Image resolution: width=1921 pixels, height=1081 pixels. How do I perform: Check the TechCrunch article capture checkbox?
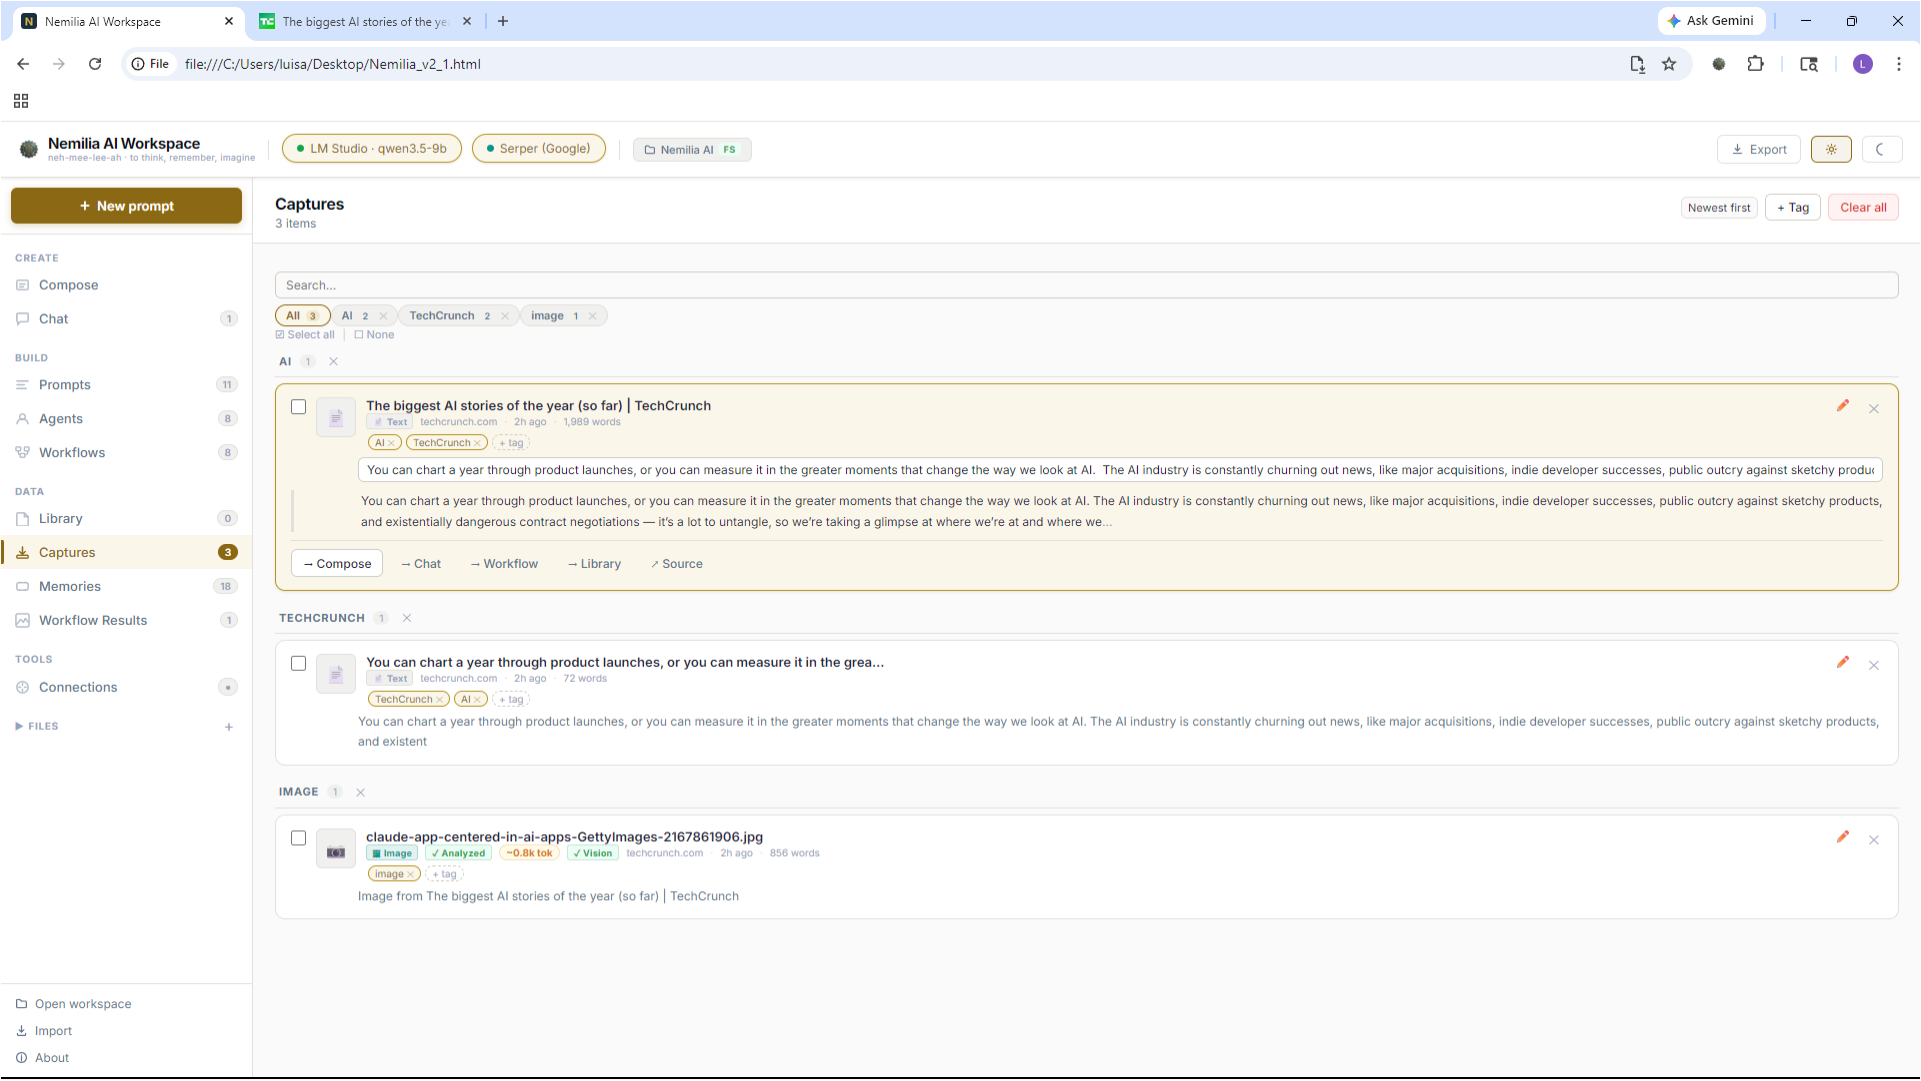click(x=298, y=663)
